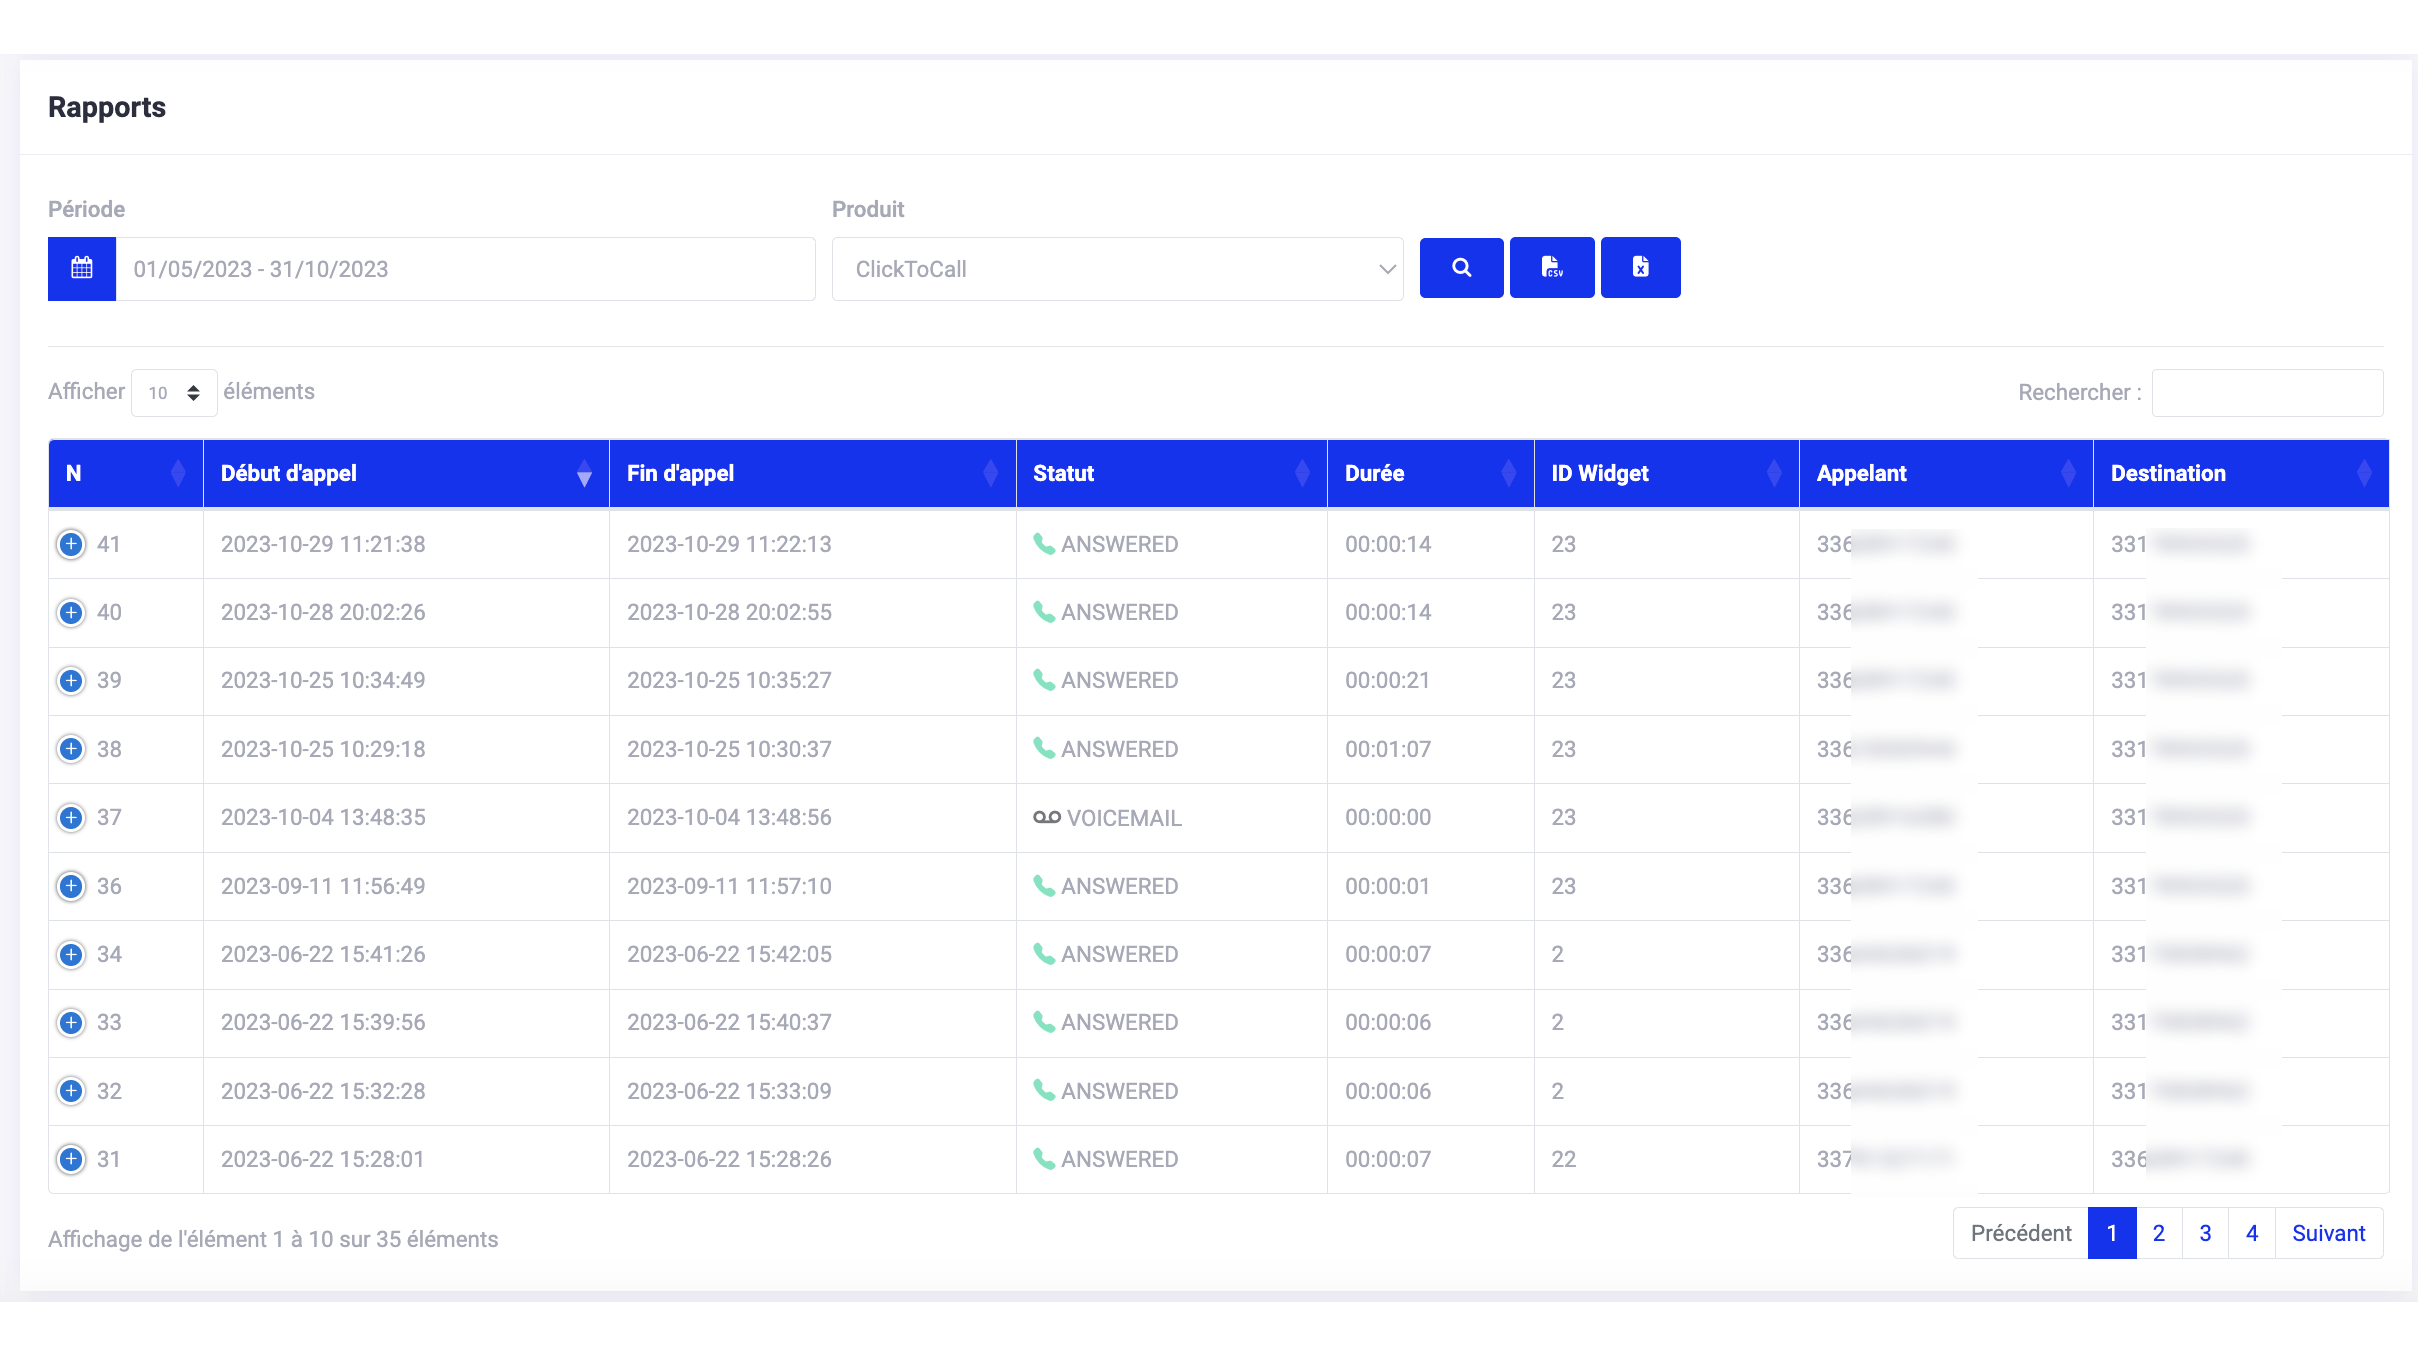Click widget ID 22 cell
Screen dimensions: 2434x1348
click(1564, 1159)
